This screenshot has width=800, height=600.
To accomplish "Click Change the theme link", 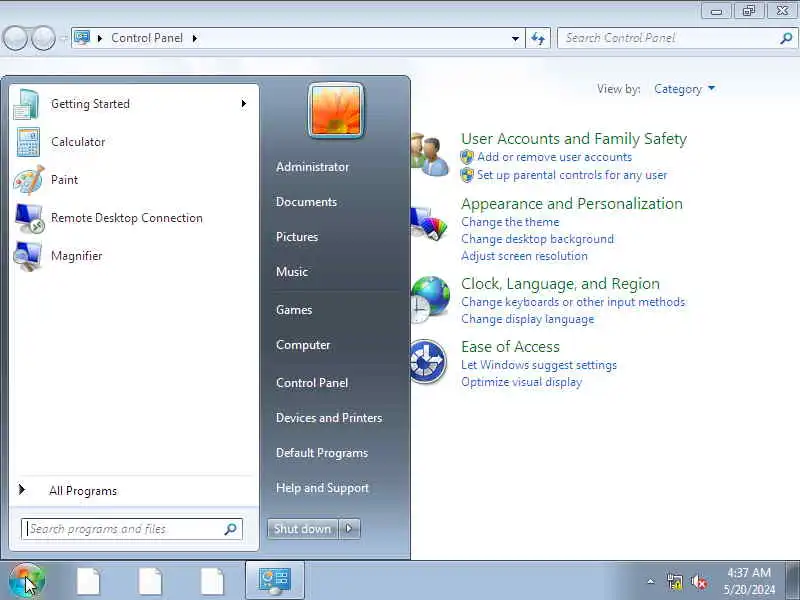I will tap(510, 222).
